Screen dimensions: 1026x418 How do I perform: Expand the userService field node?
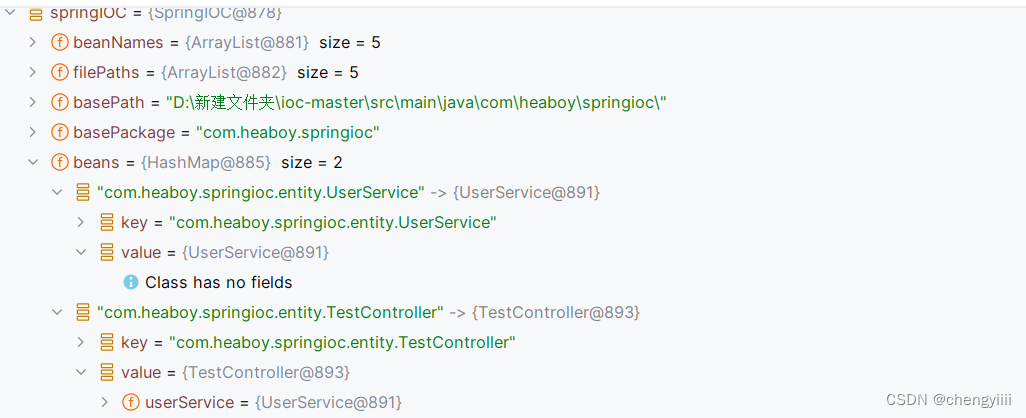point(105,402)
